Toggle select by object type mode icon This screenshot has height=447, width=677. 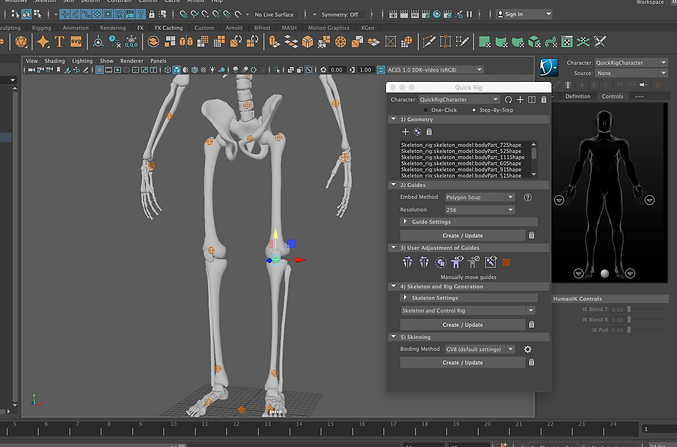[26, 14]
